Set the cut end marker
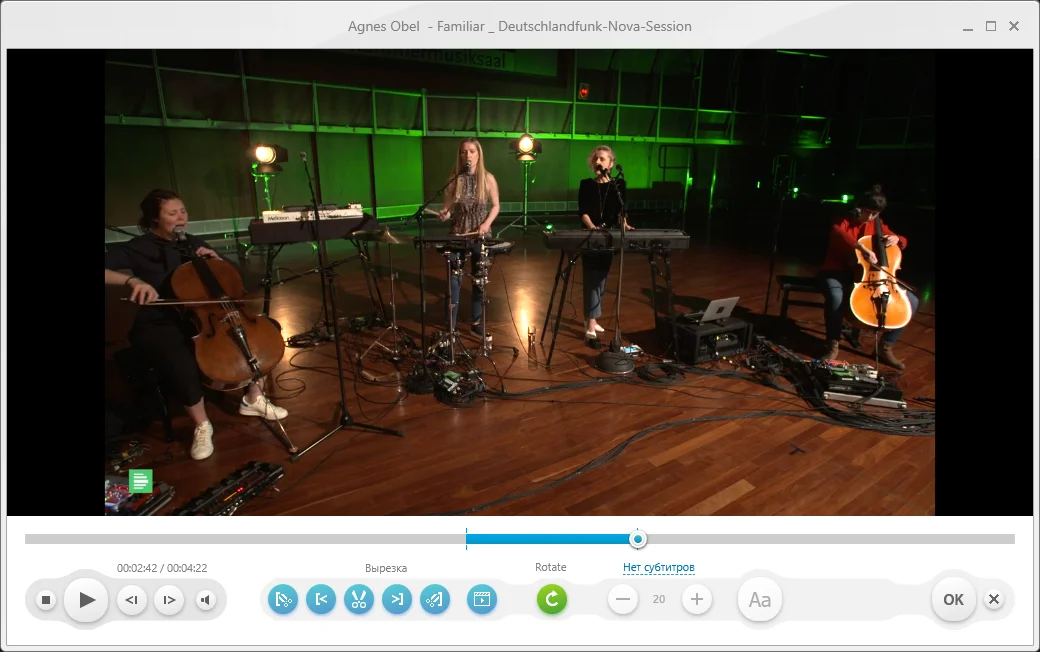 (397, 600)
